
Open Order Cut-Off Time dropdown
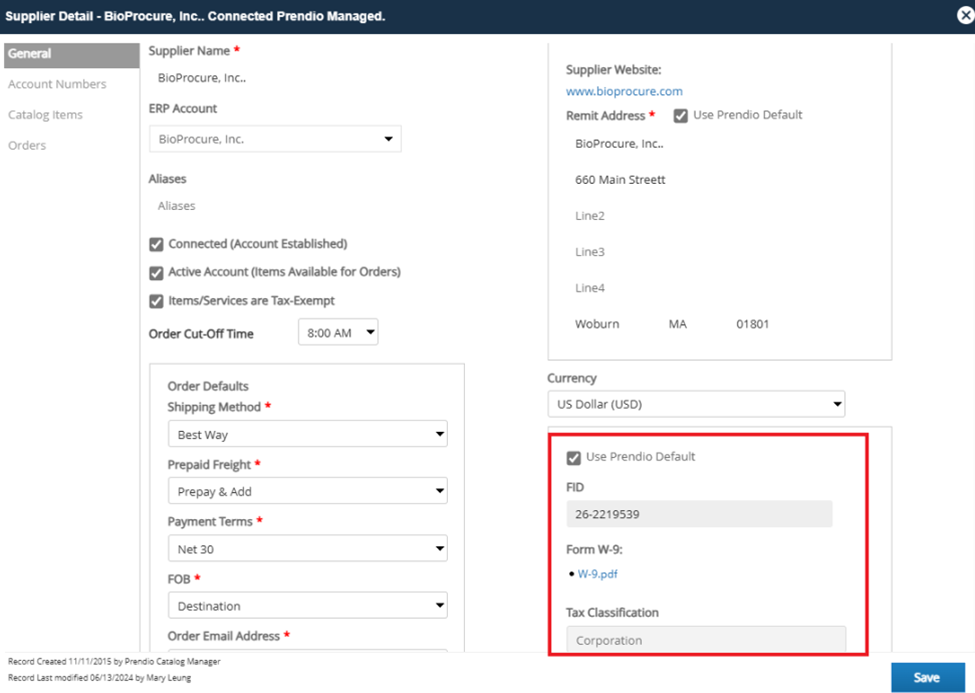point(338,333)
